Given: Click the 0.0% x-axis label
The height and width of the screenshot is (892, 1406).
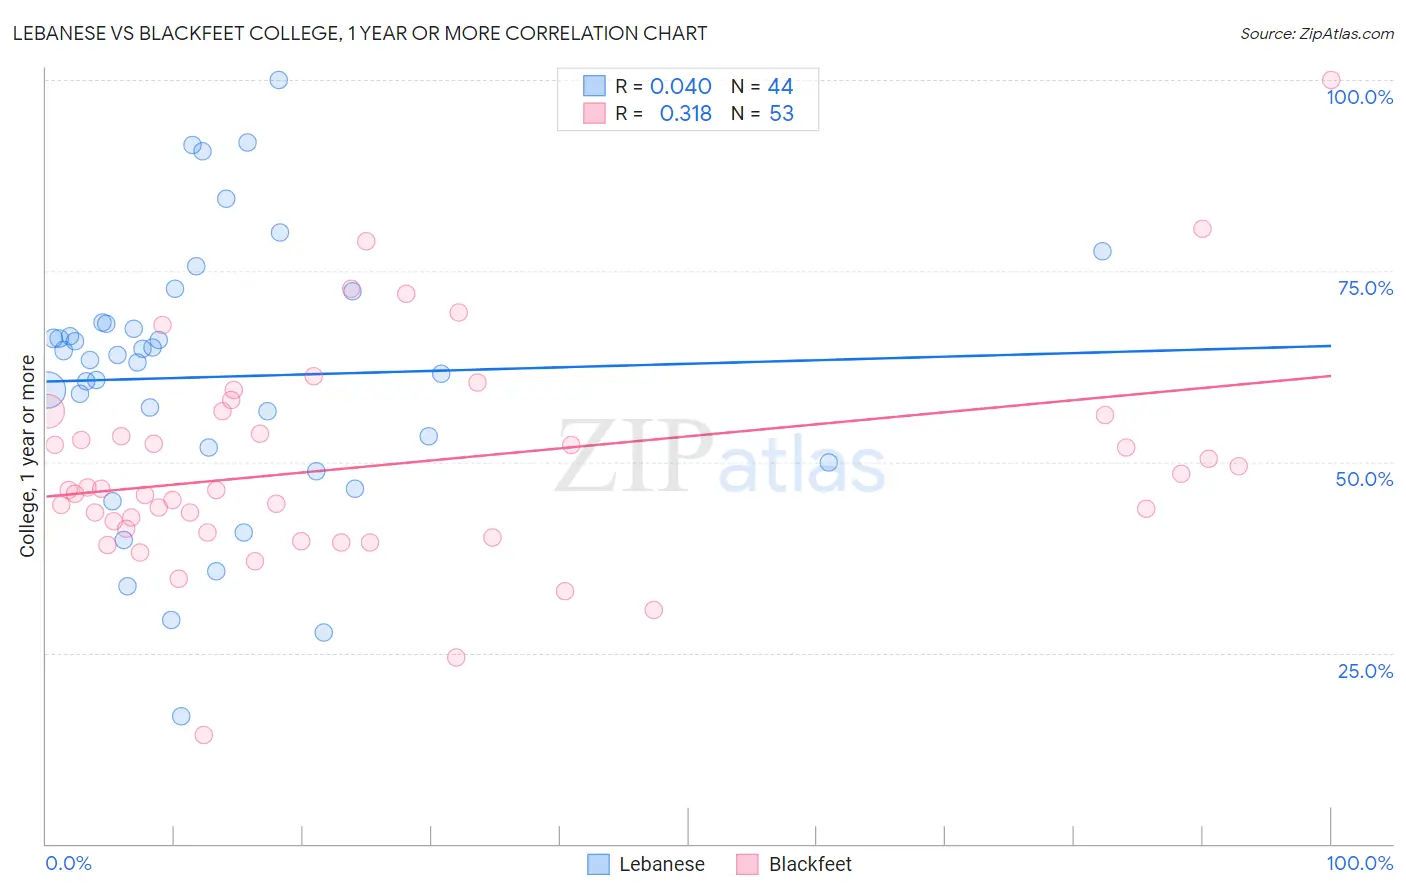Looking at the screenshot, I should pyautogui.click(x=68, y=863).
